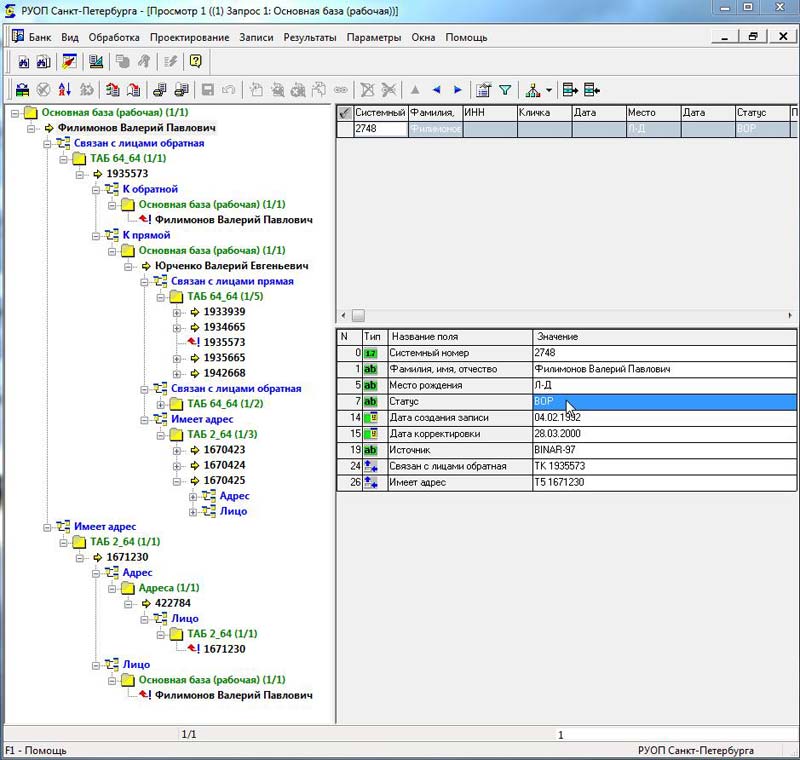Click the blue left arrow navigation icon
The width and height of the screenshot is (800, 760).
pos(436,89)
